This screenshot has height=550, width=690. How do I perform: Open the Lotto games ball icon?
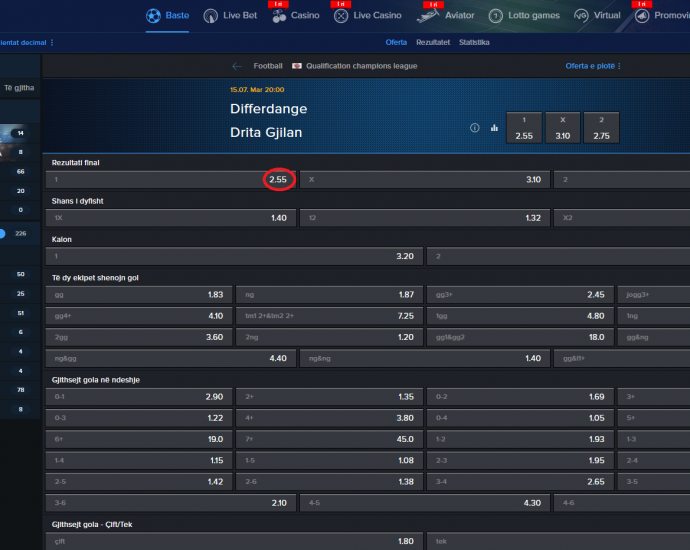point(495,16)
